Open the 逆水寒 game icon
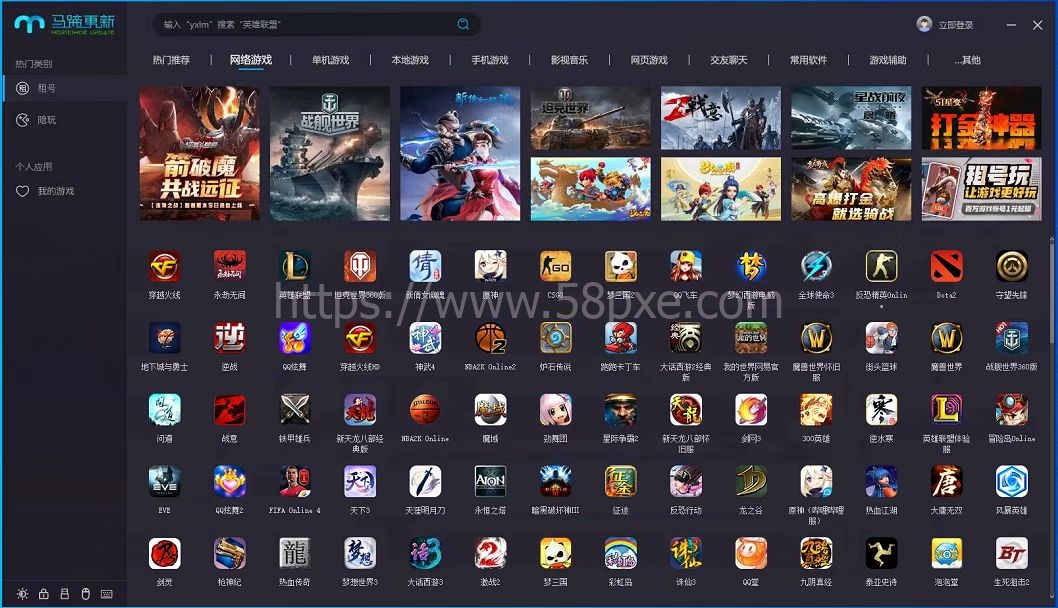 coord(881,410)
